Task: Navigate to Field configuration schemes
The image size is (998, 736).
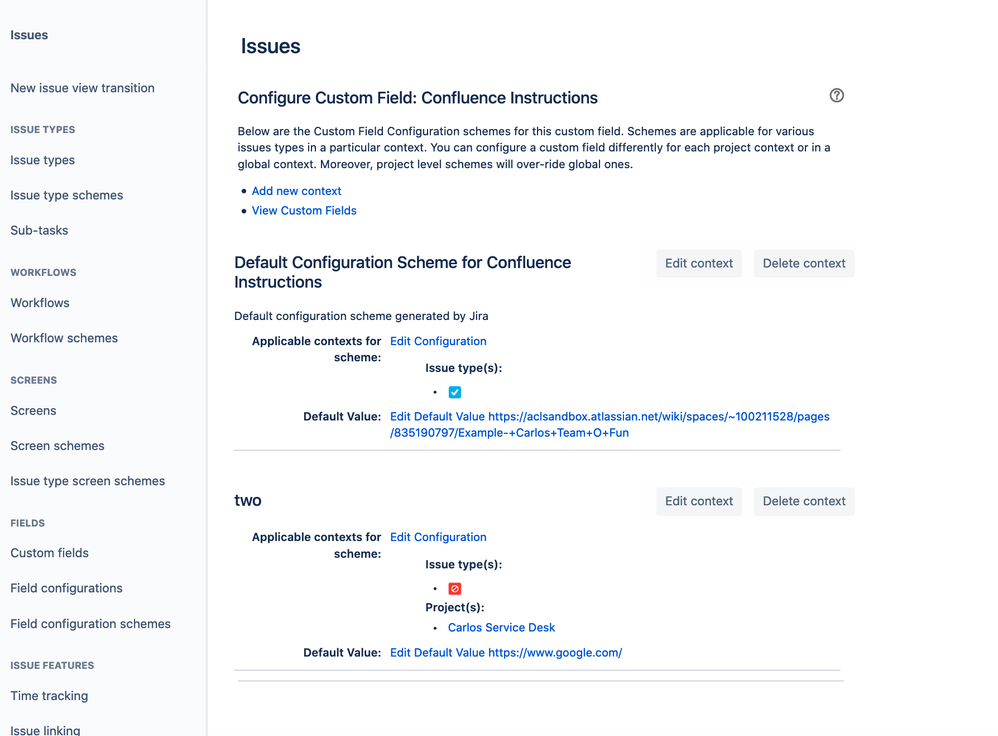Action: [x=91, y=624]
